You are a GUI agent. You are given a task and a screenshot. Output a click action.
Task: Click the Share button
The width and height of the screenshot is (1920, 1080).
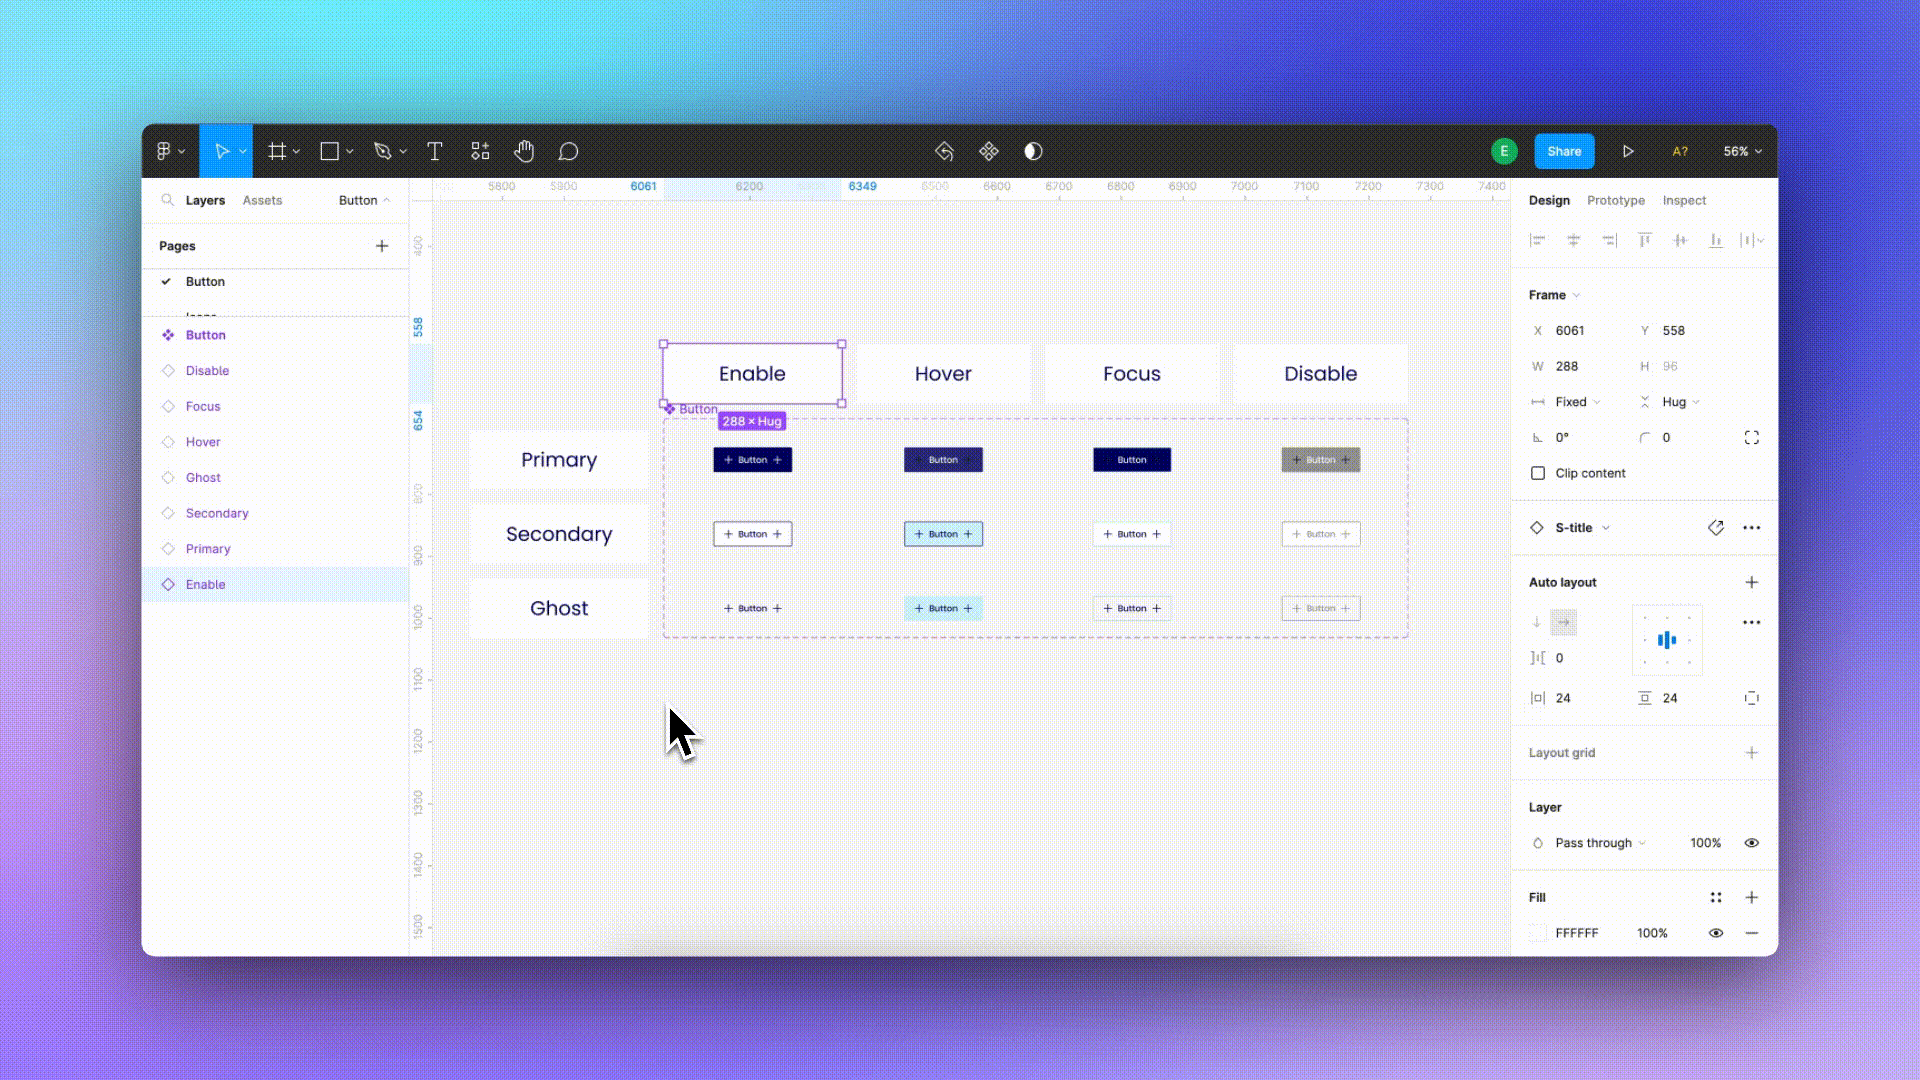(x=1564, y=151)
